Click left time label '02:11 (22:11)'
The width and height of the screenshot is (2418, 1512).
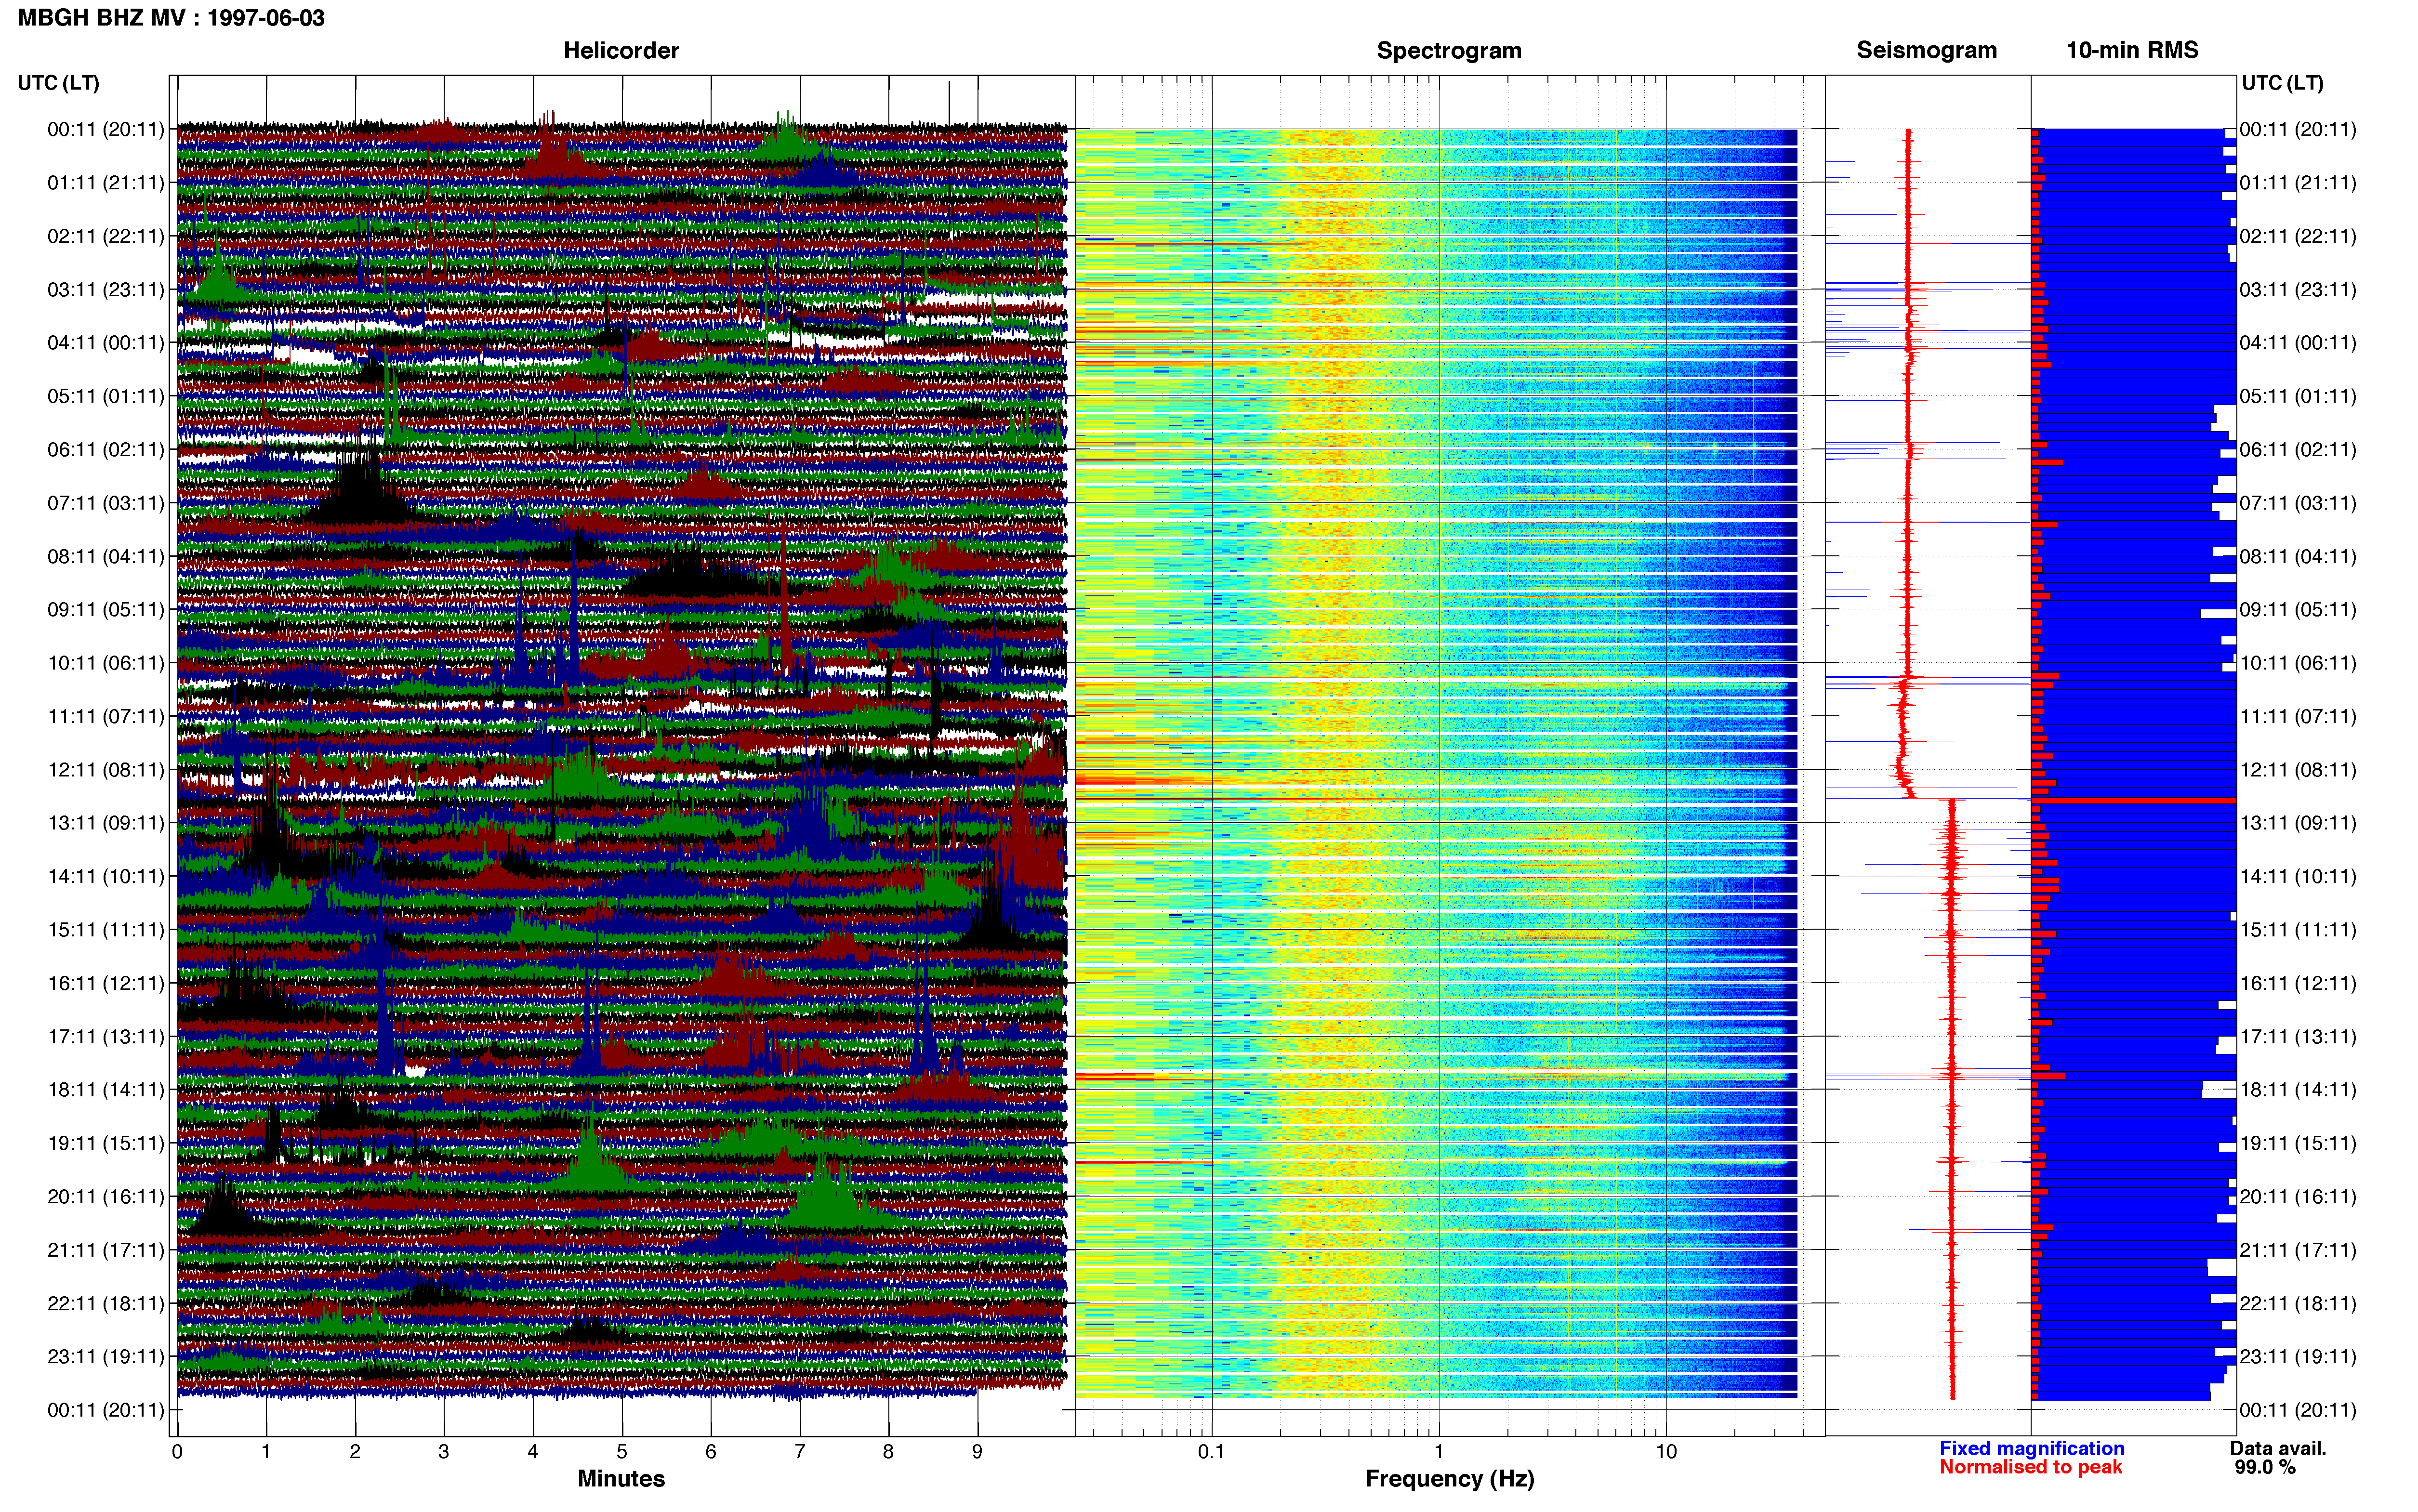[x=106, y=236]
